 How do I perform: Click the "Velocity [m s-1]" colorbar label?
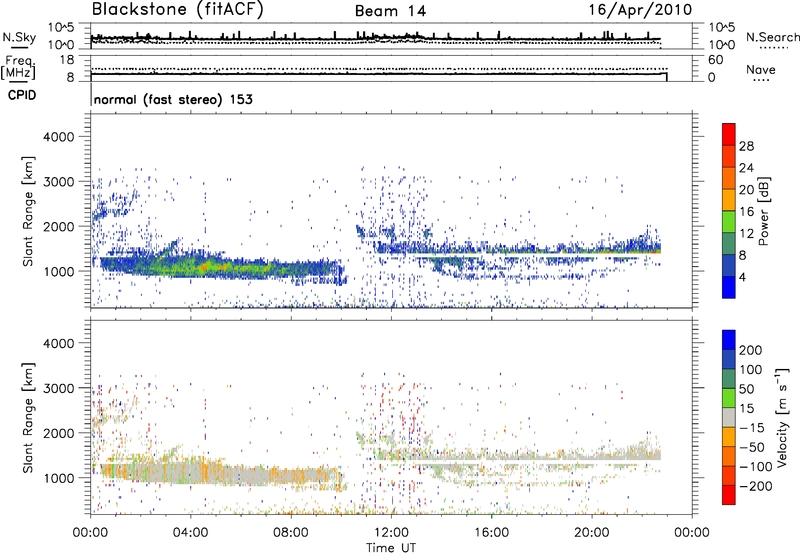(x=782, y=417)
